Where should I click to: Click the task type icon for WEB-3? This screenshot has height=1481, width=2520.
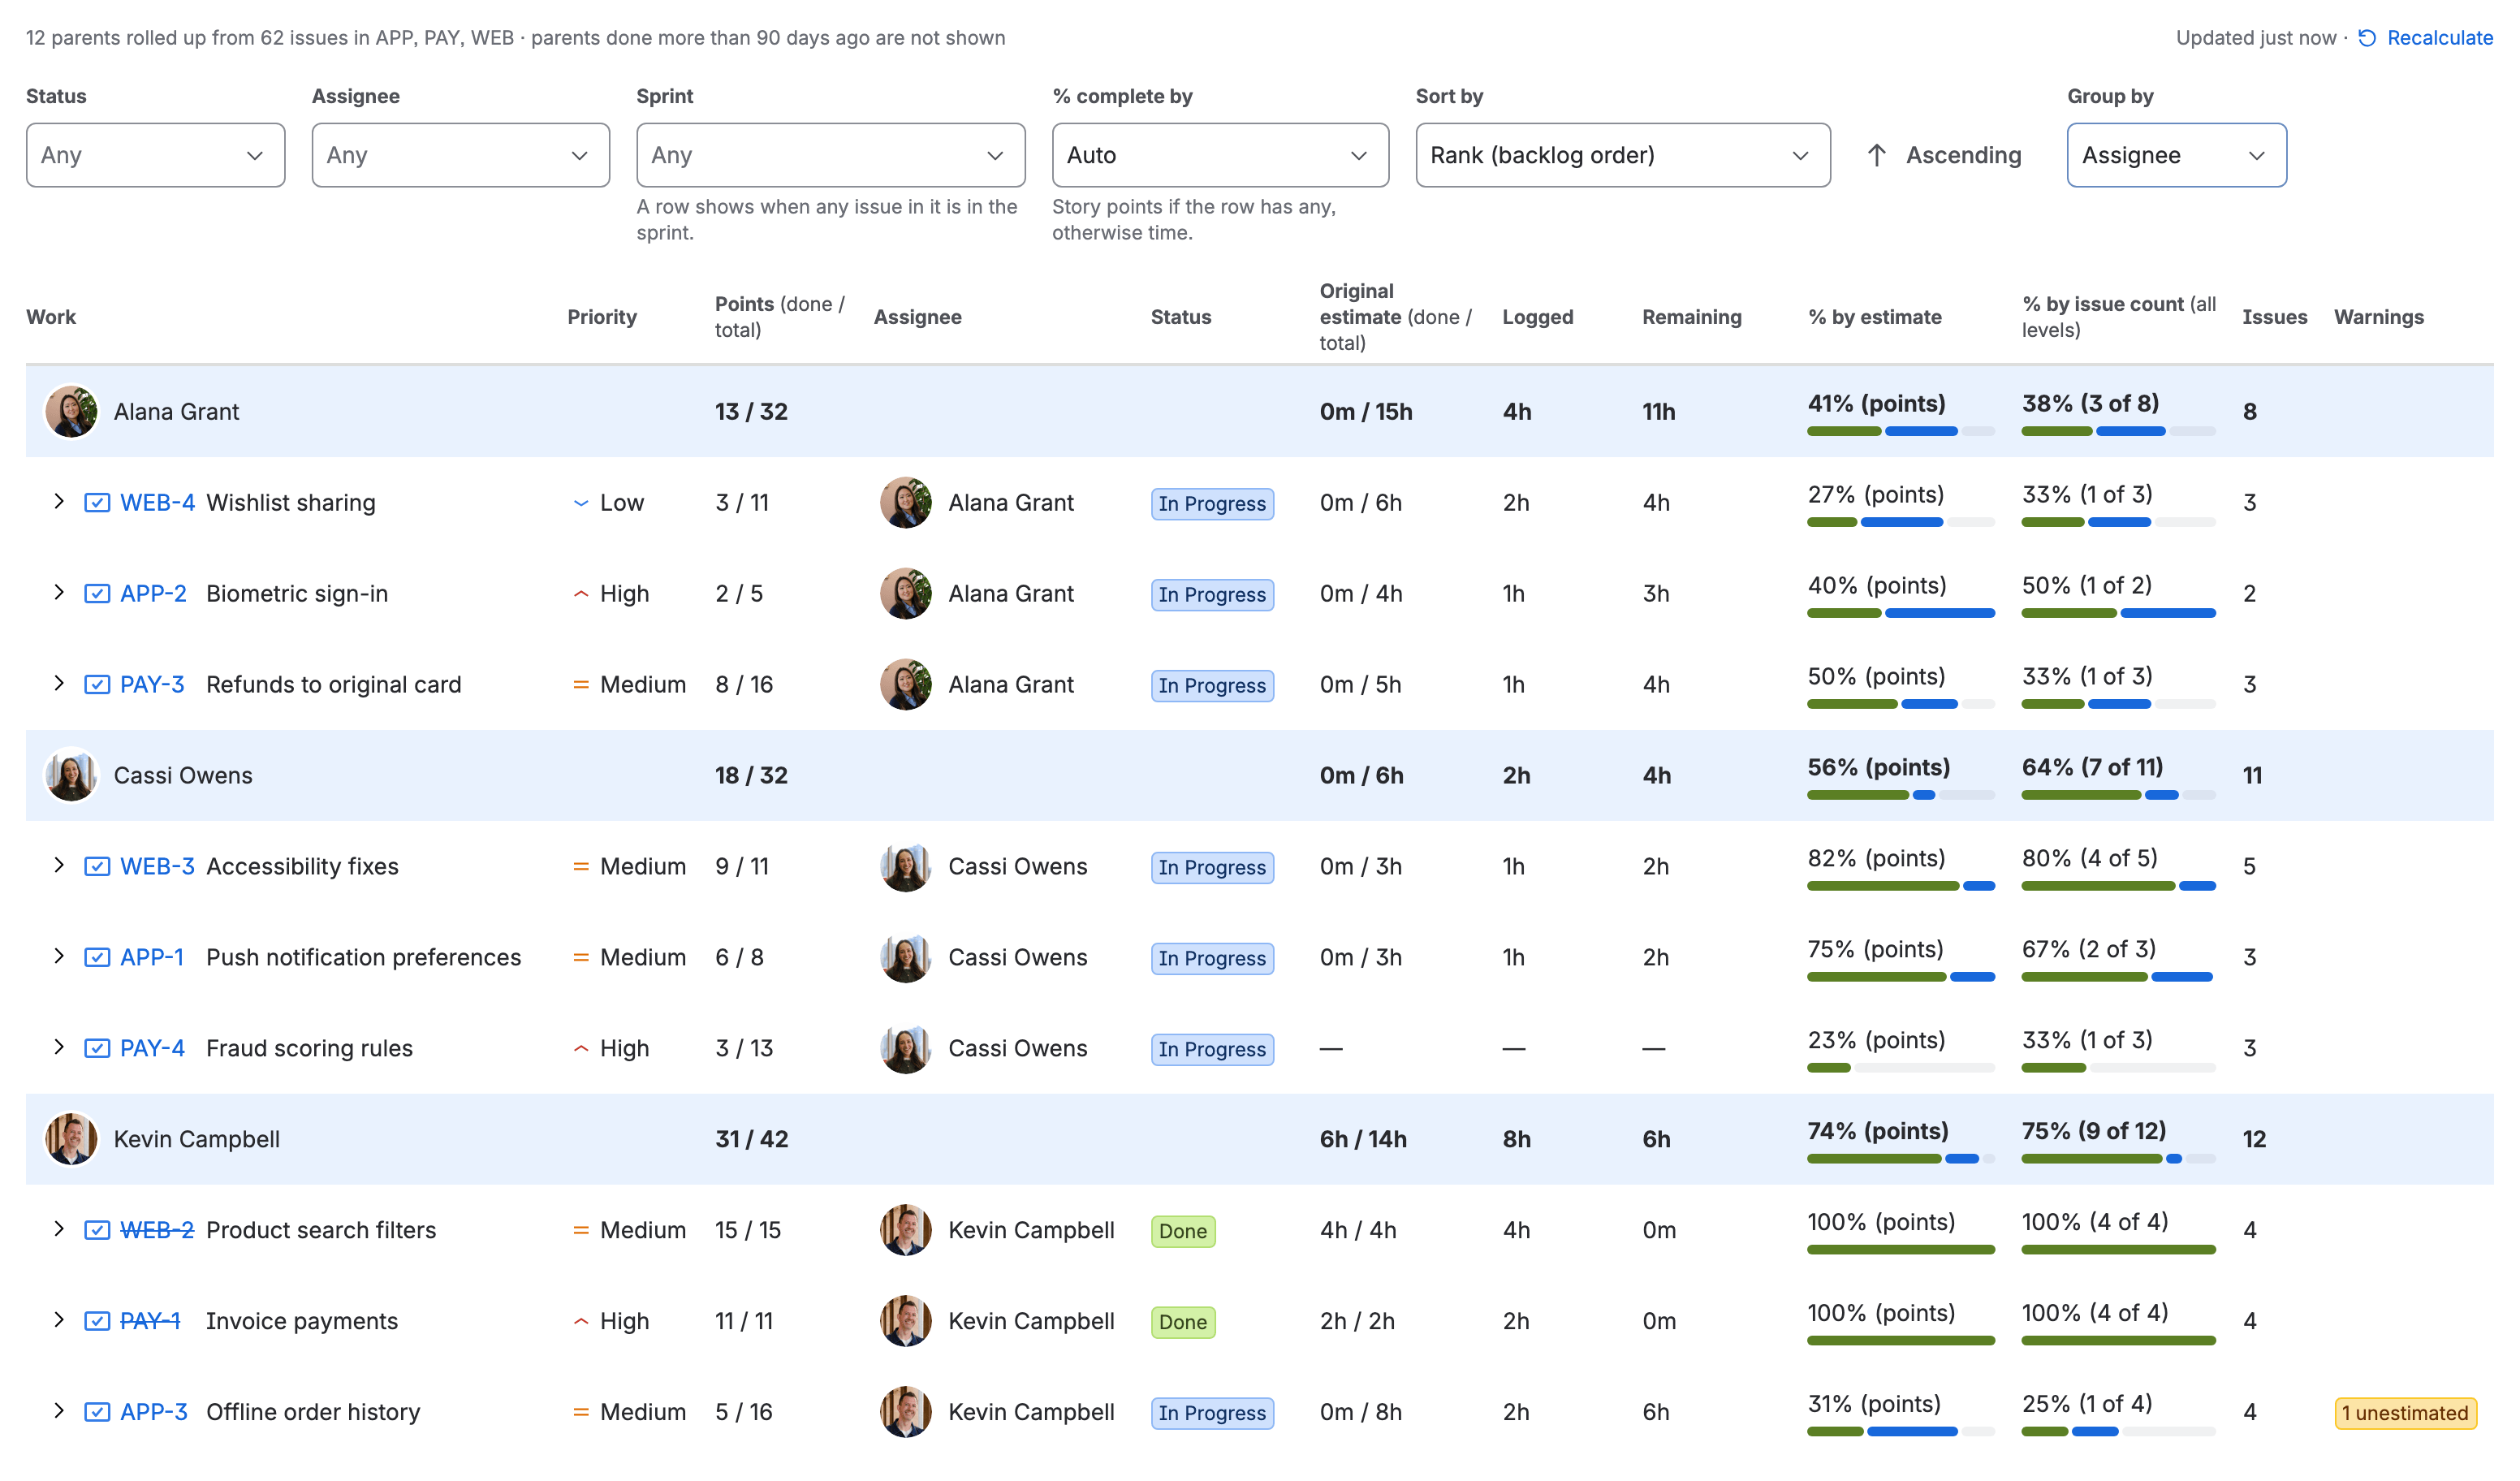tap(97, 866)
